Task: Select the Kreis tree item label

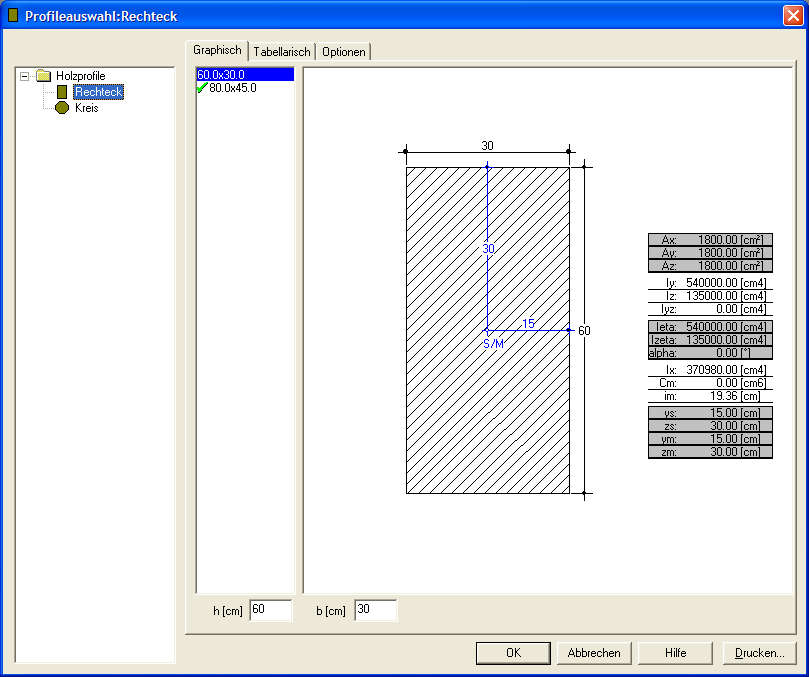Action: tap(87, 108)
